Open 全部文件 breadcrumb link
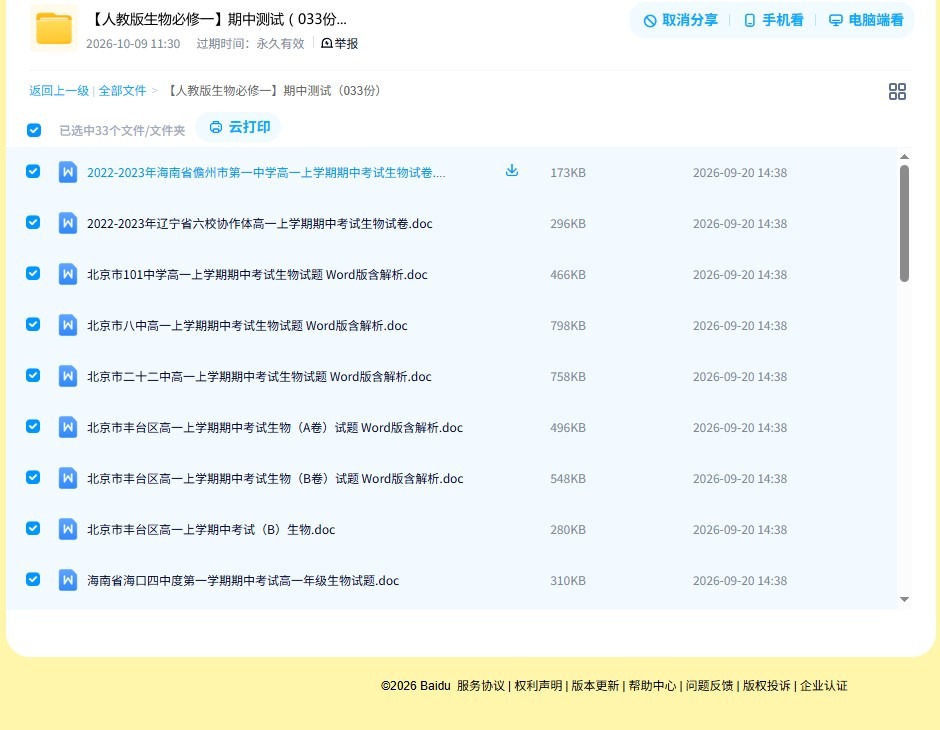940x730 pixels. pyautogui.click(x=122, y=91)
